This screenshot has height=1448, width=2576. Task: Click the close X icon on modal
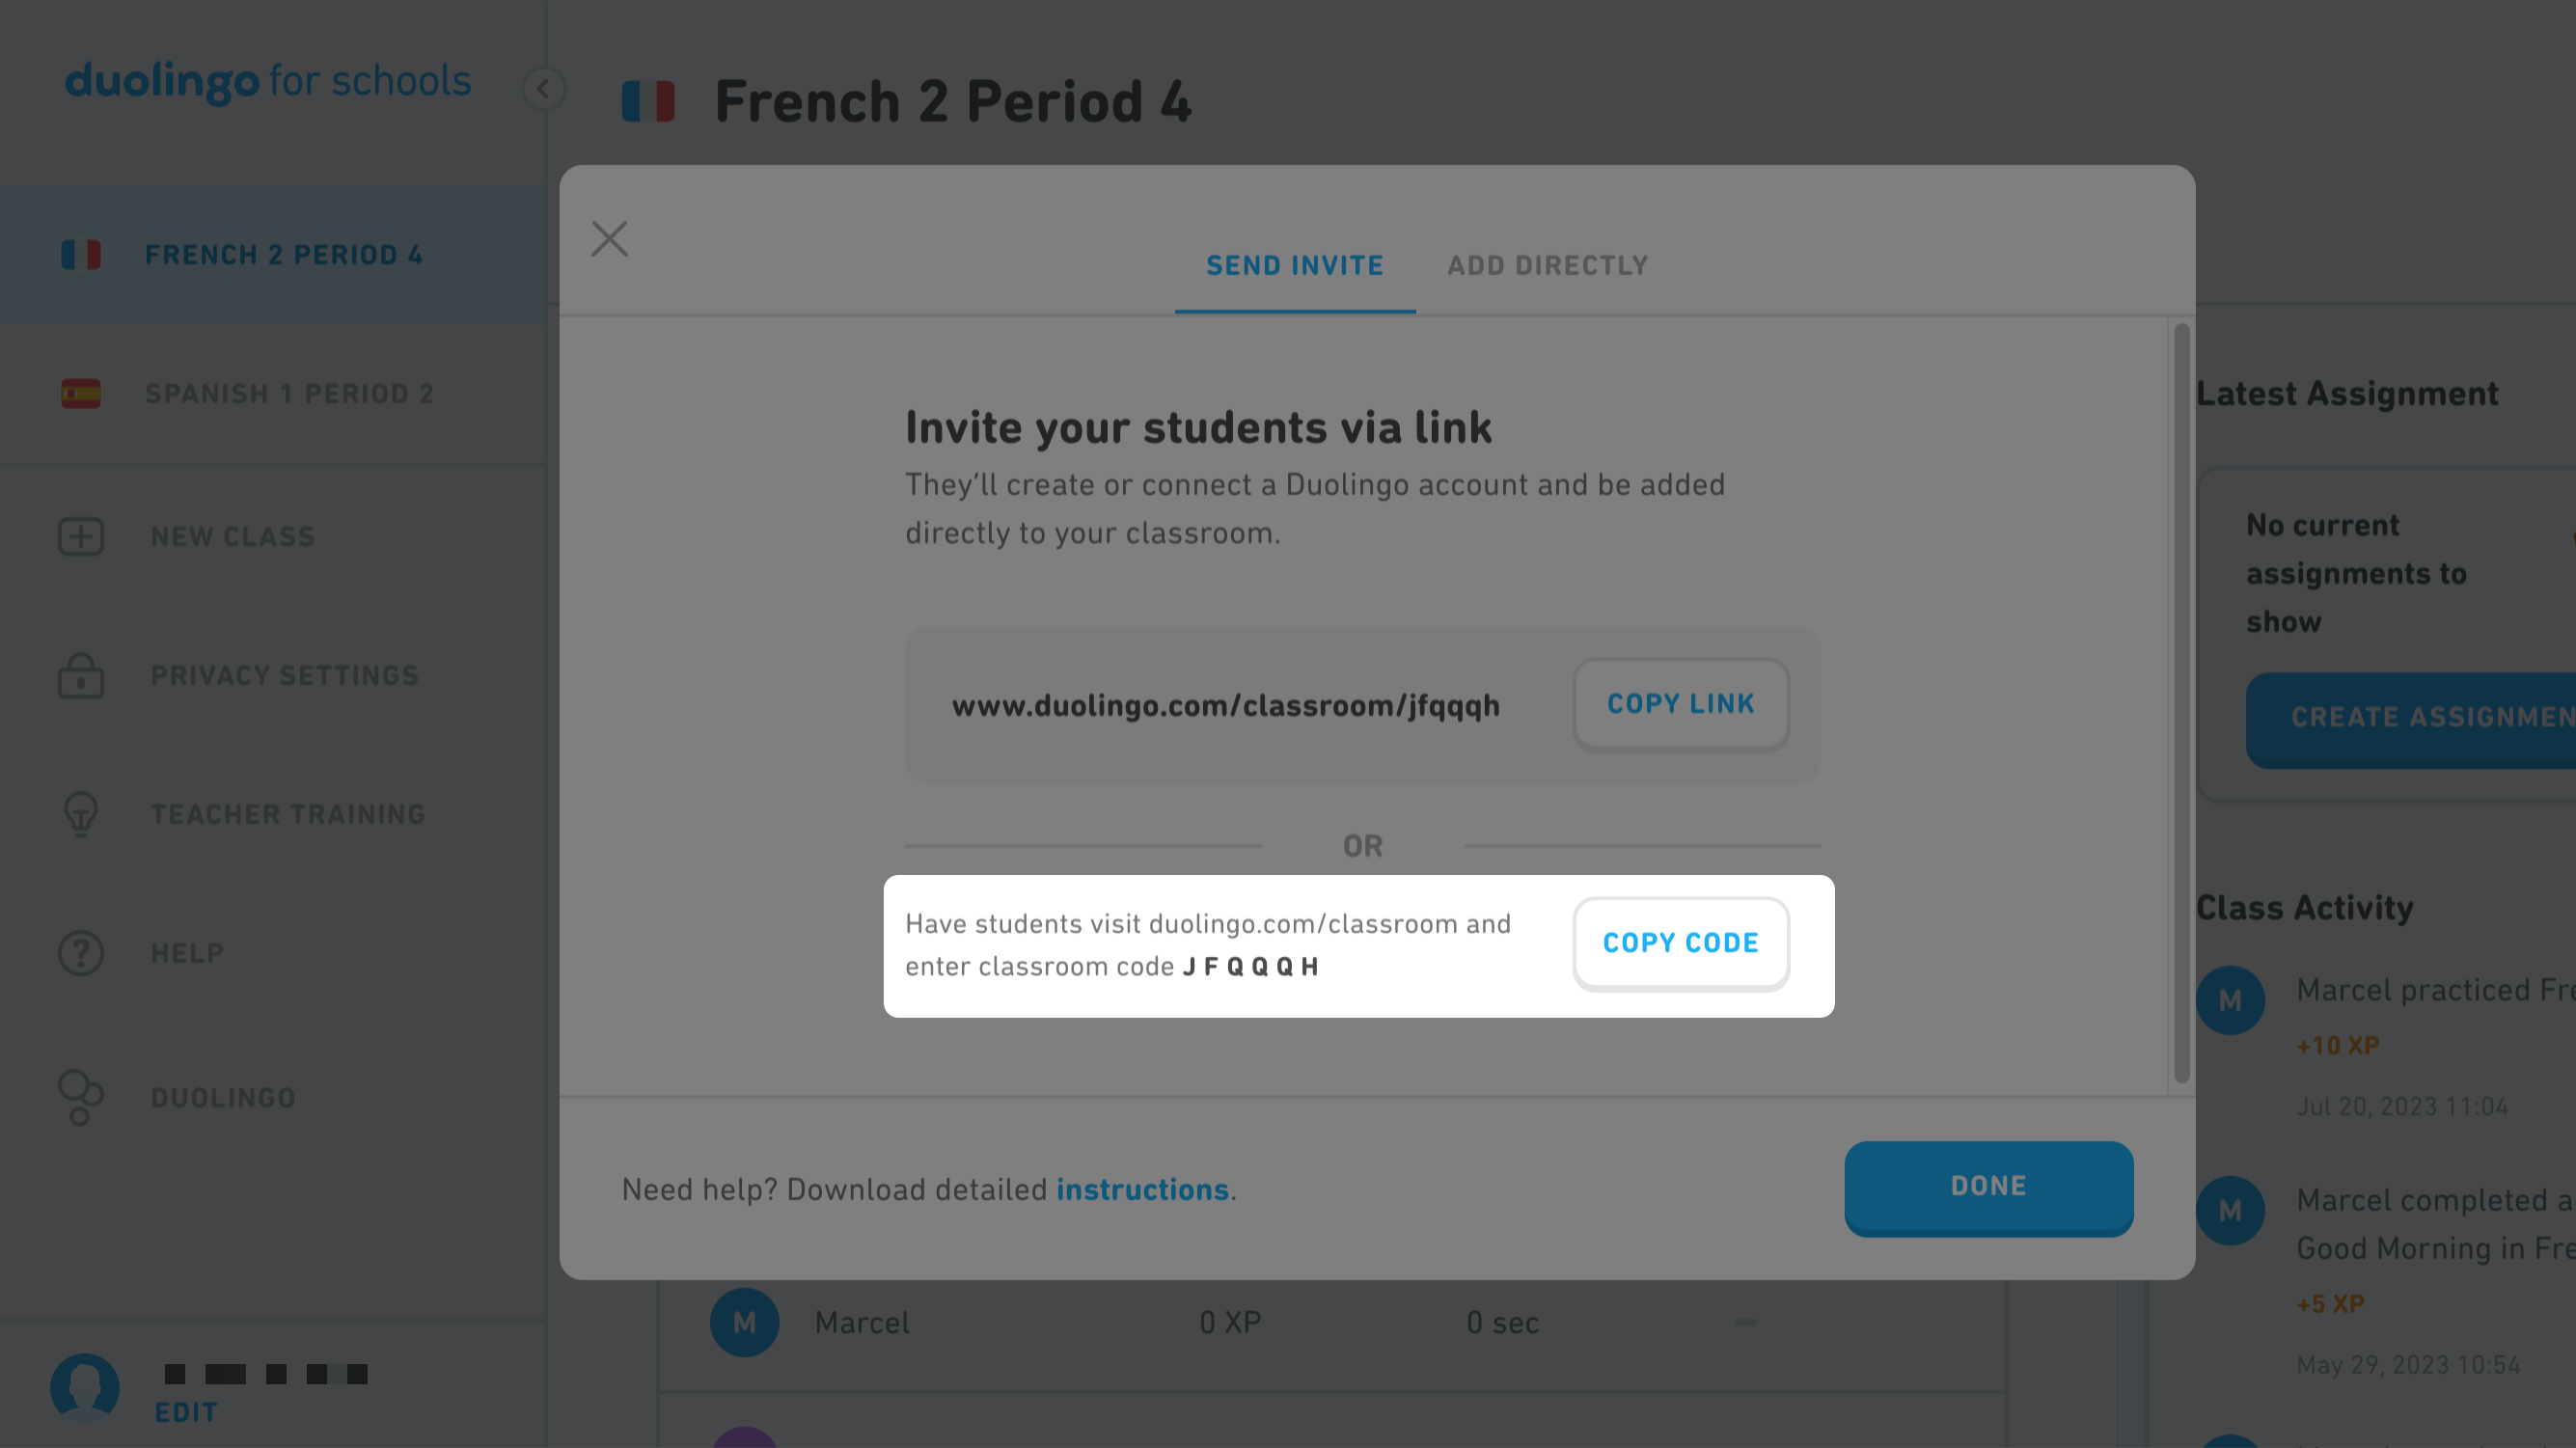coord(611,238)
